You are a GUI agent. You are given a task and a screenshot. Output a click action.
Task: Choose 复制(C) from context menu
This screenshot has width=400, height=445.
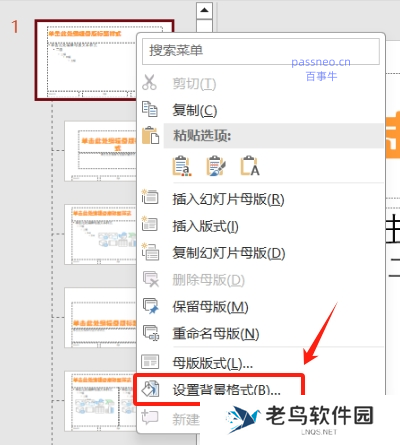click(195, 110)
